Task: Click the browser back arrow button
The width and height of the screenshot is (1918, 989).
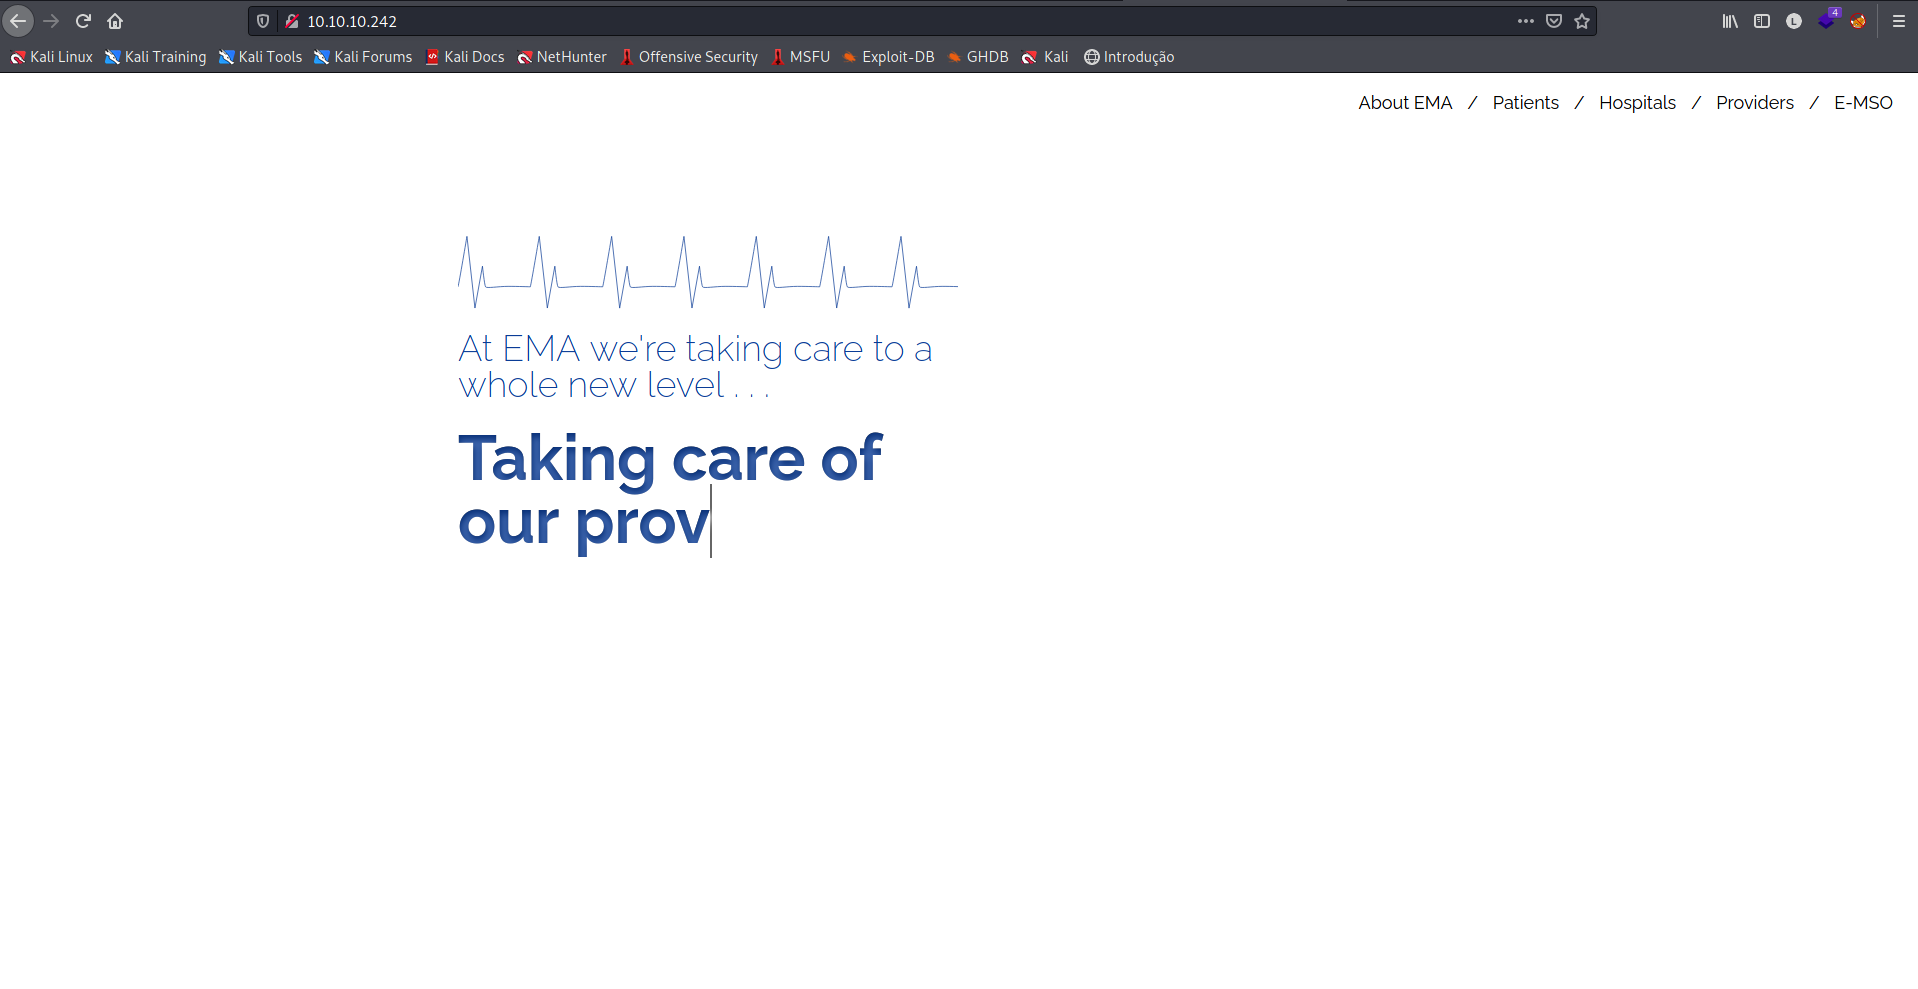Action: point(19,21)
